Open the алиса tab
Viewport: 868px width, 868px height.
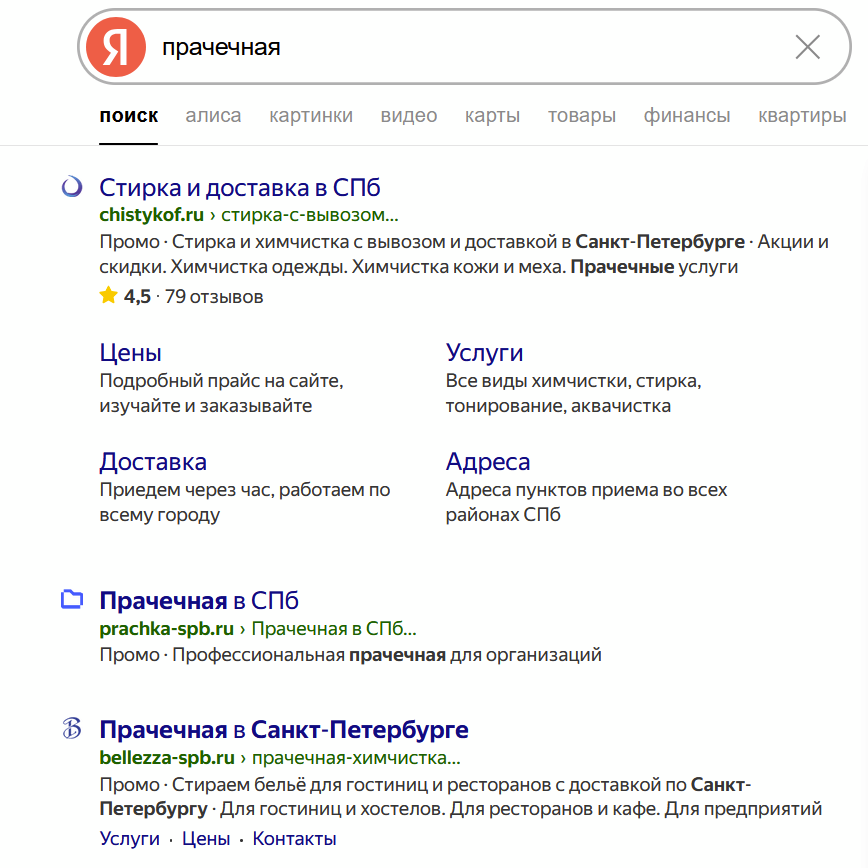(212, 115)
